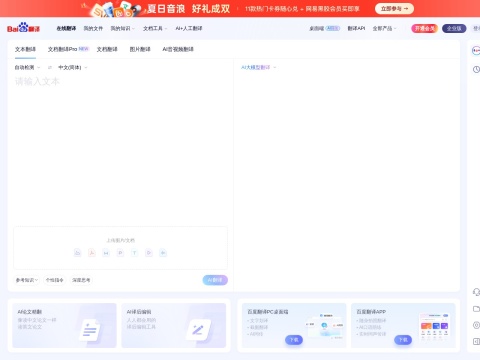480x360 pixels.
Task: Select 在线翻译 in the top navigation
Action: 66,28
